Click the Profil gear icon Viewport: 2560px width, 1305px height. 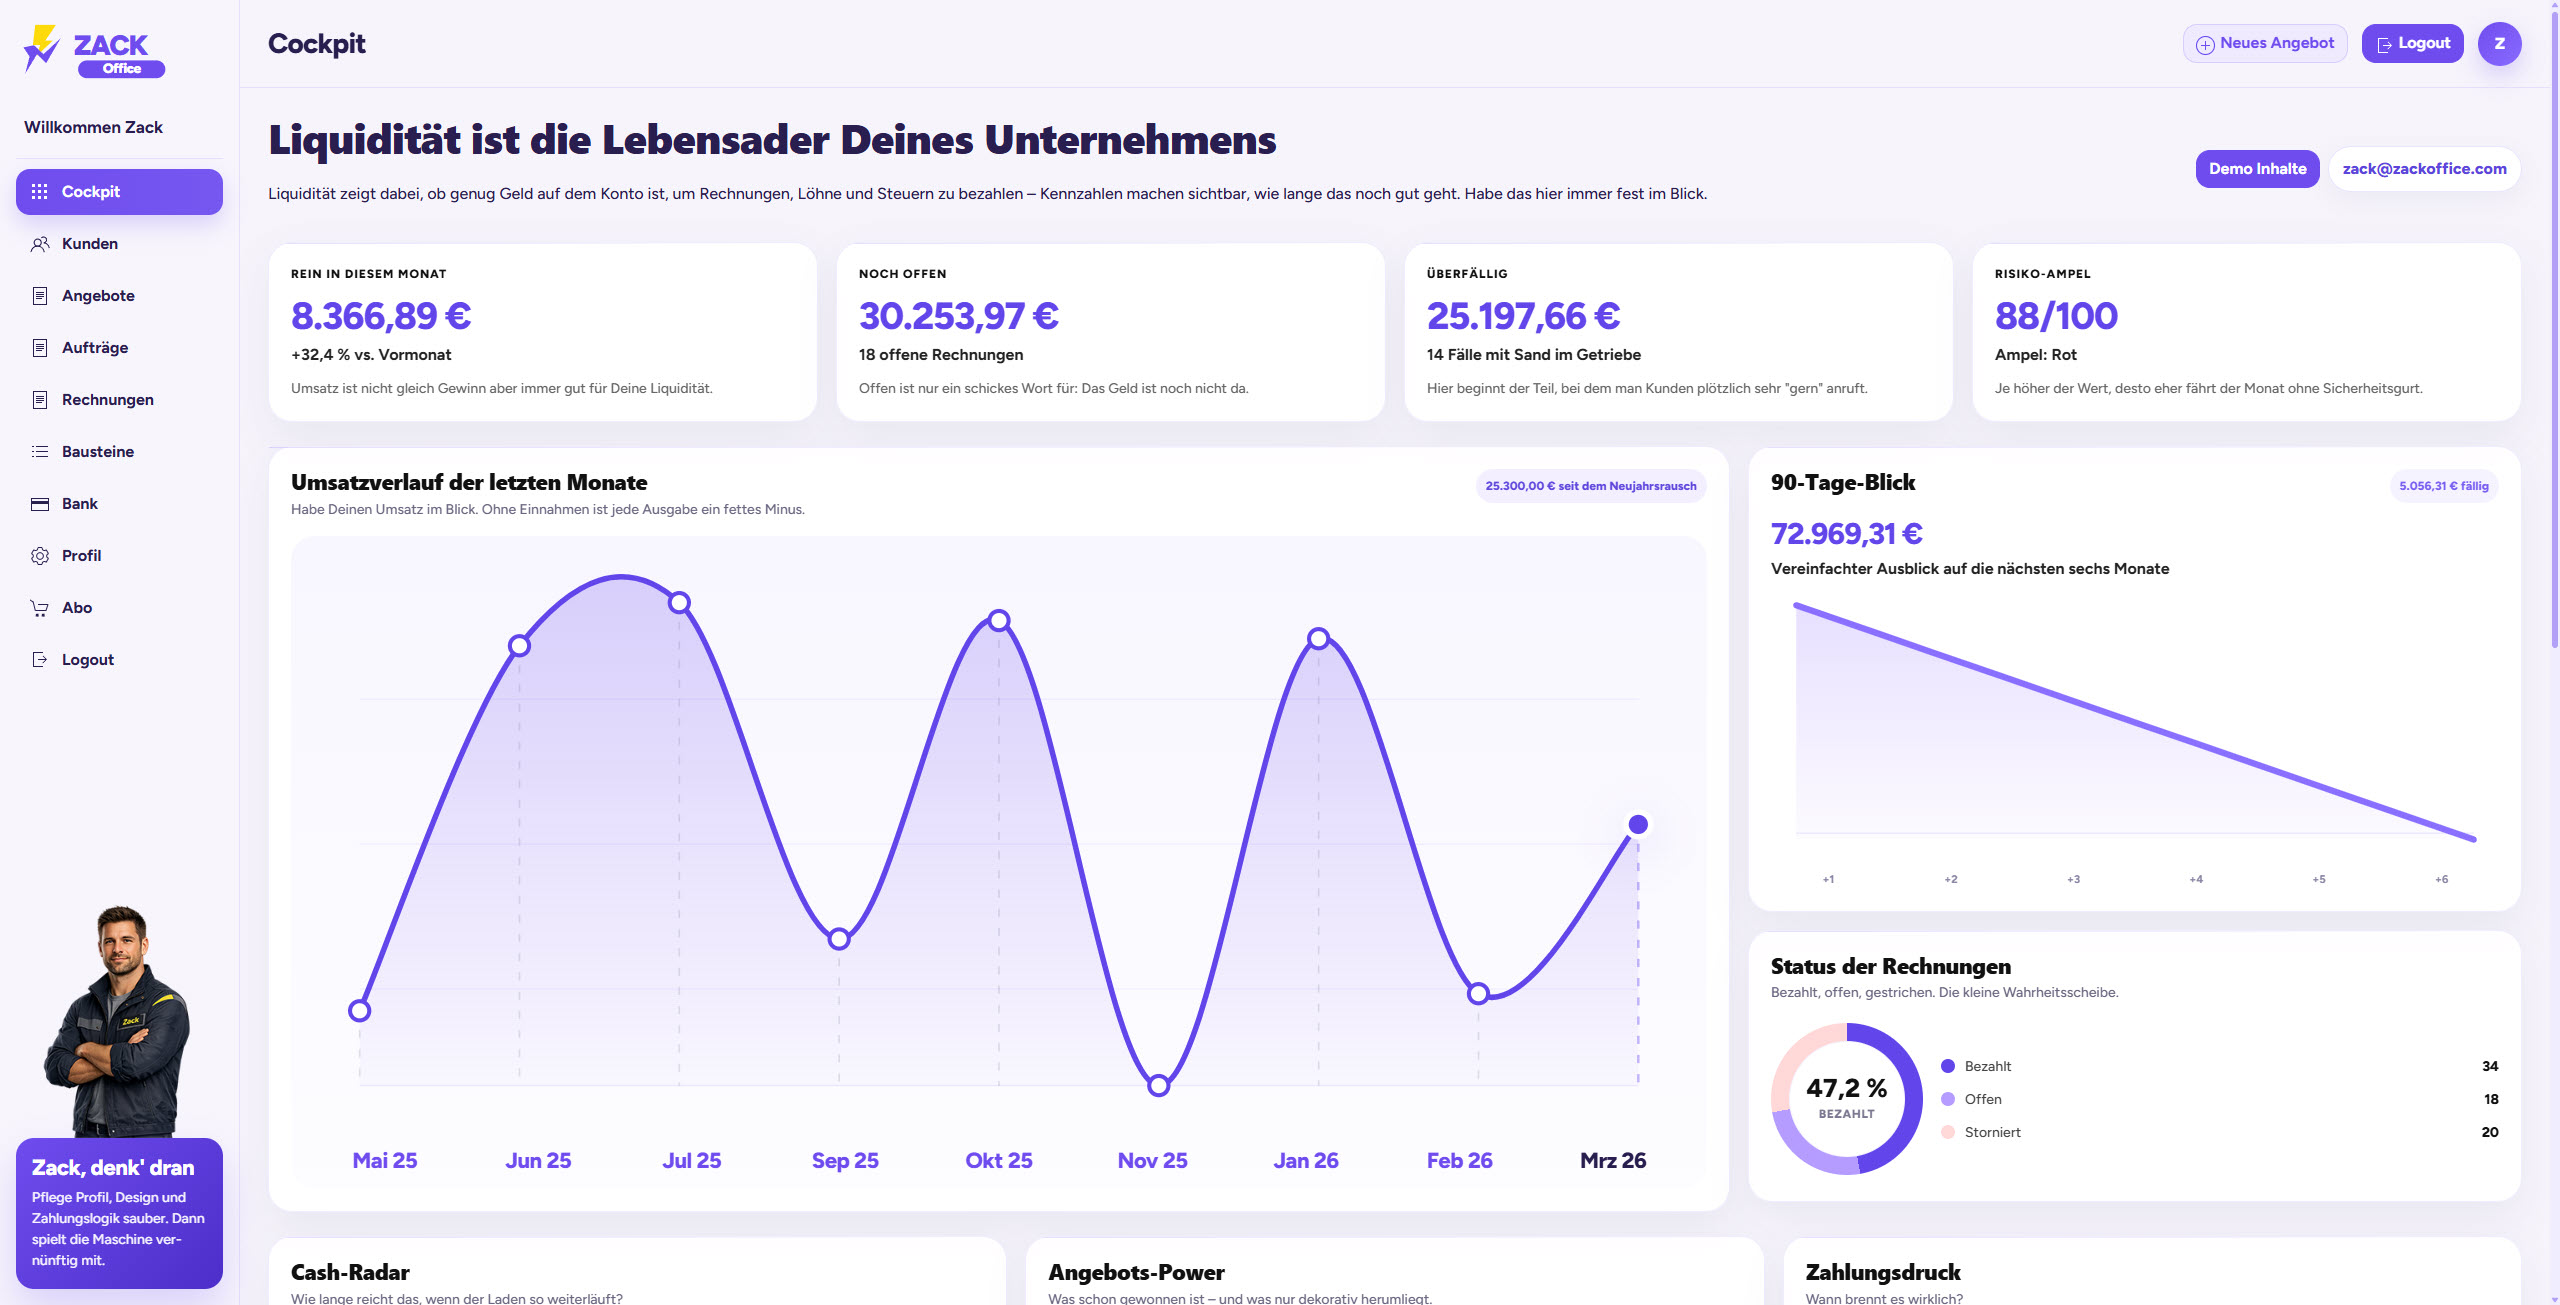(40, 556)
